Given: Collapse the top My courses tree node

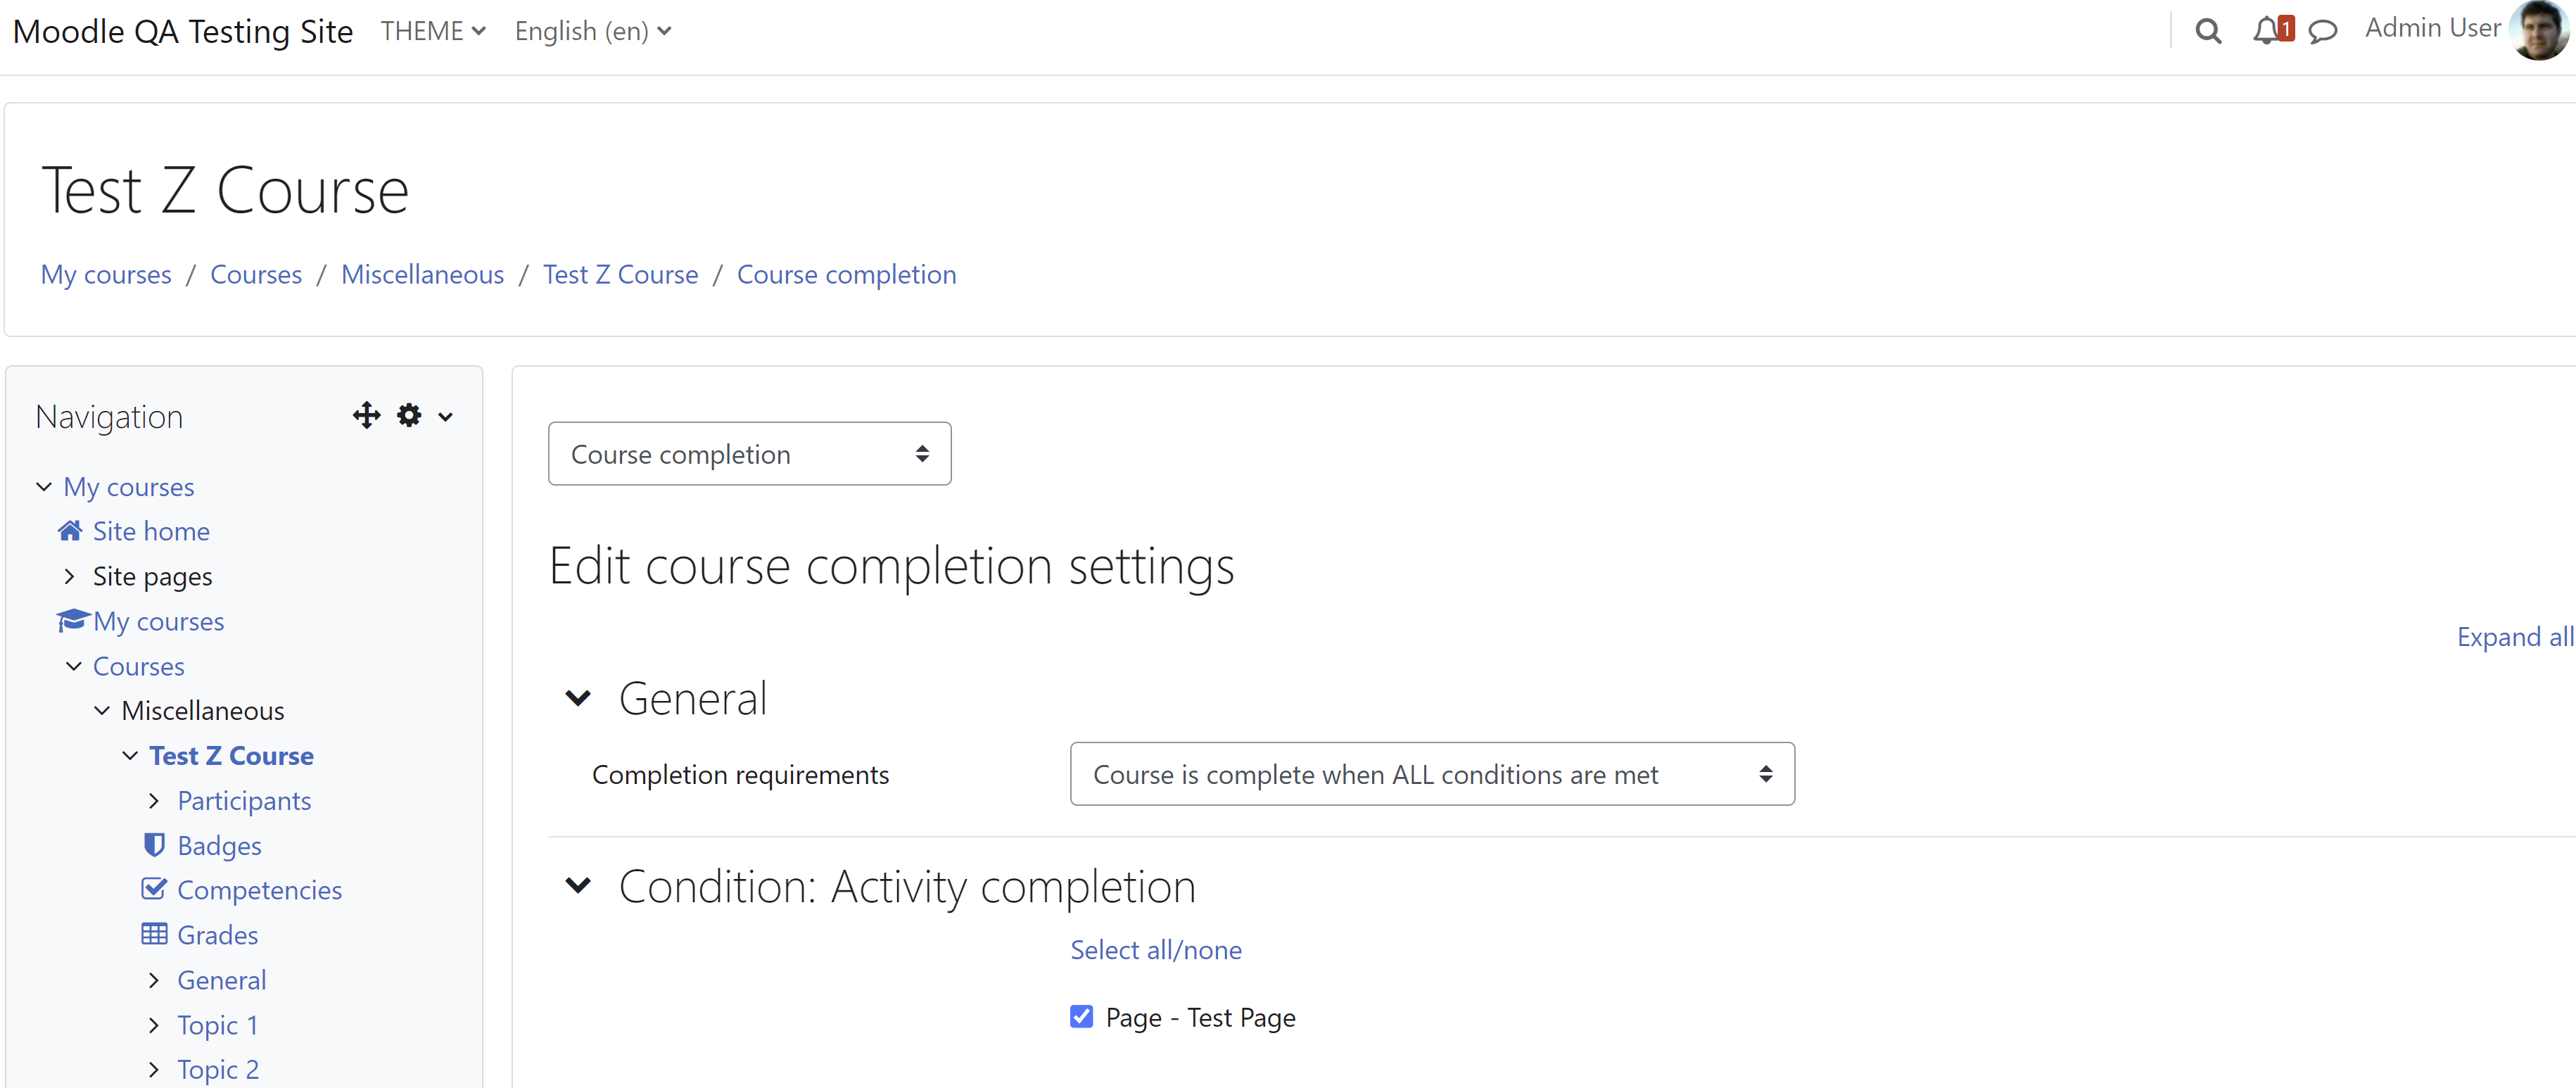Looking at the screenshot, I should (44, 487).
